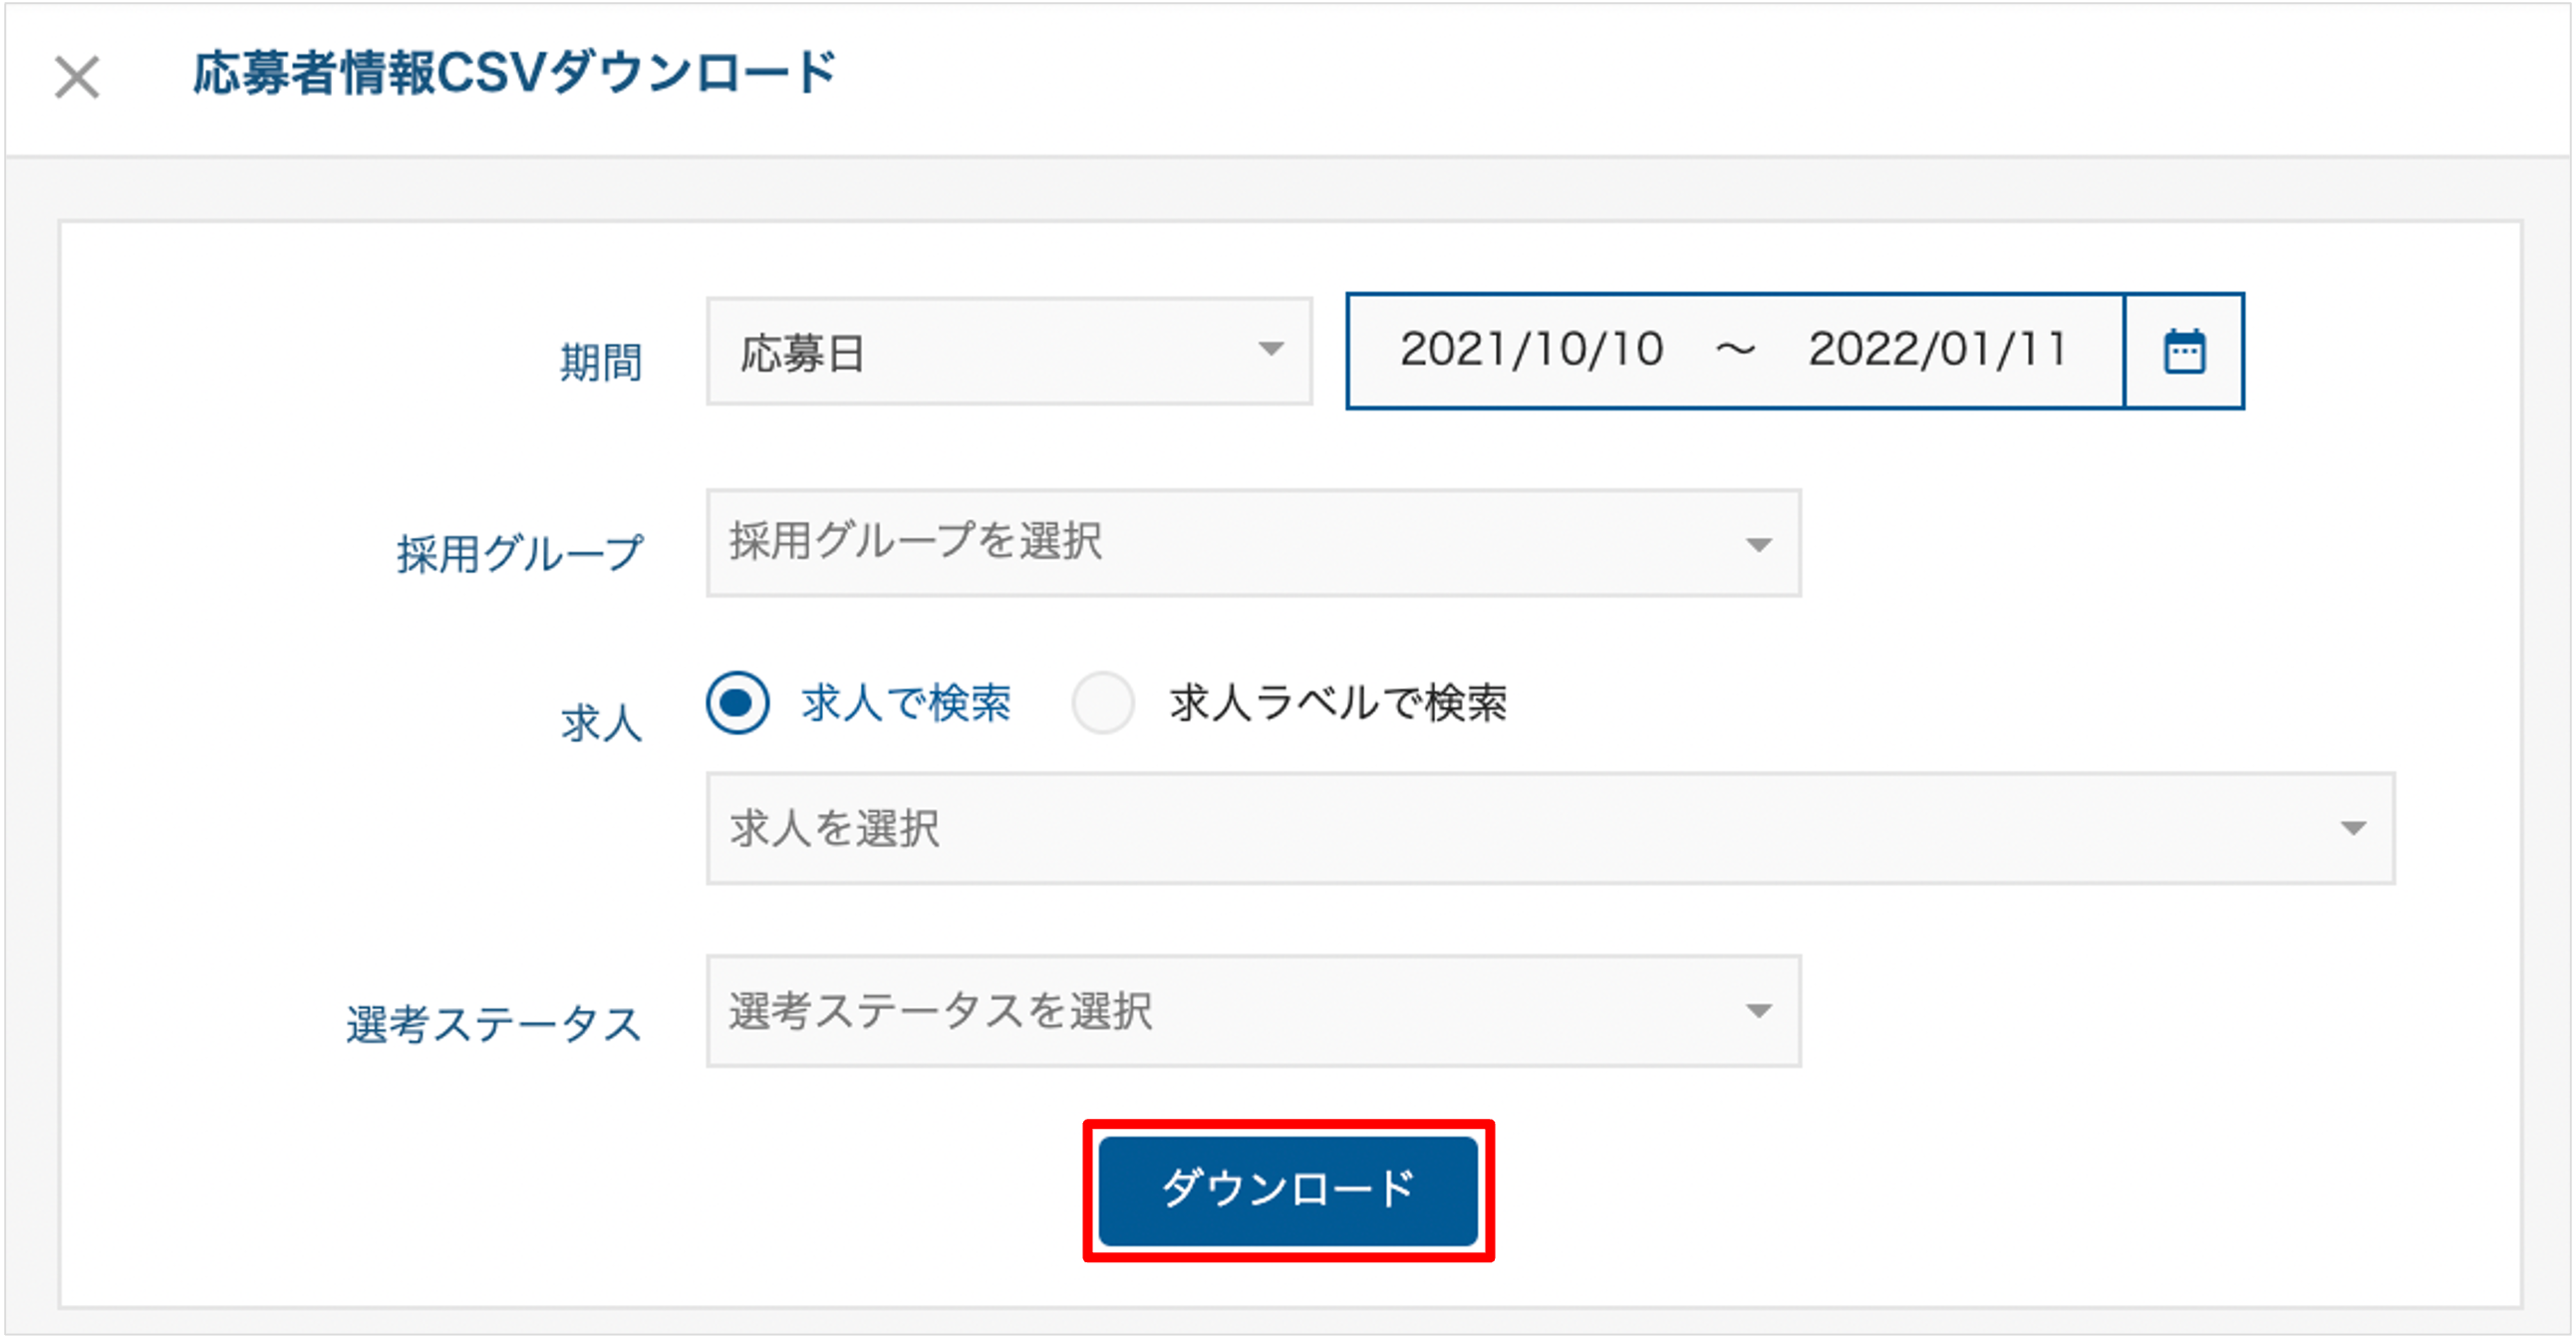The width and height of the screenshot is (2576, 1337).
Task: Click the 選考ステータス dropdown arrow icon
Action: pos(1758,1011)
